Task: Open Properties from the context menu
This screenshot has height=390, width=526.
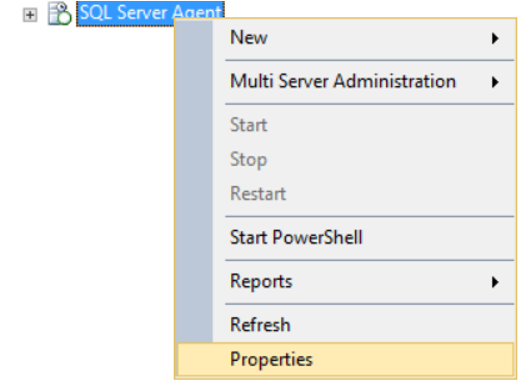Action: click(x=346, y=359)
